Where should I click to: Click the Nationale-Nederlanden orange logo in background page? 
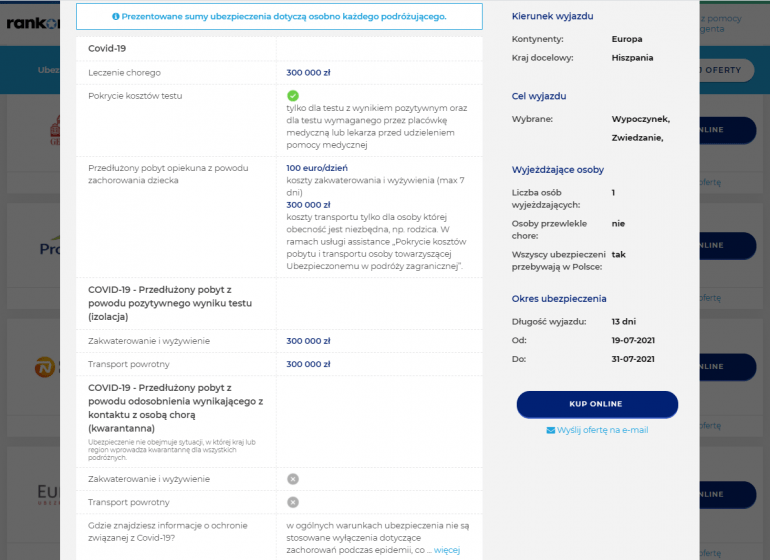46,367
